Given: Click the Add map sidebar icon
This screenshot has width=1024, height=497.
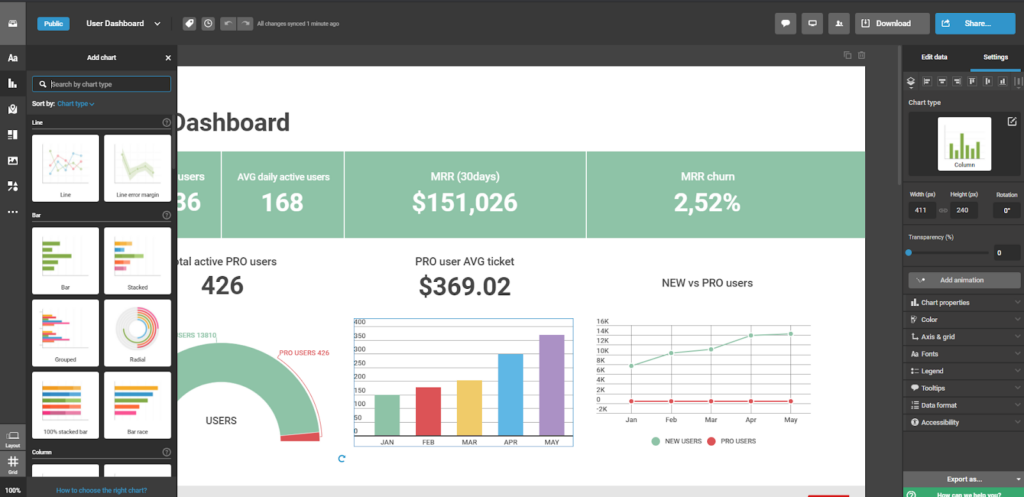Looking at the screenshot, I should [x=13, y=109].
